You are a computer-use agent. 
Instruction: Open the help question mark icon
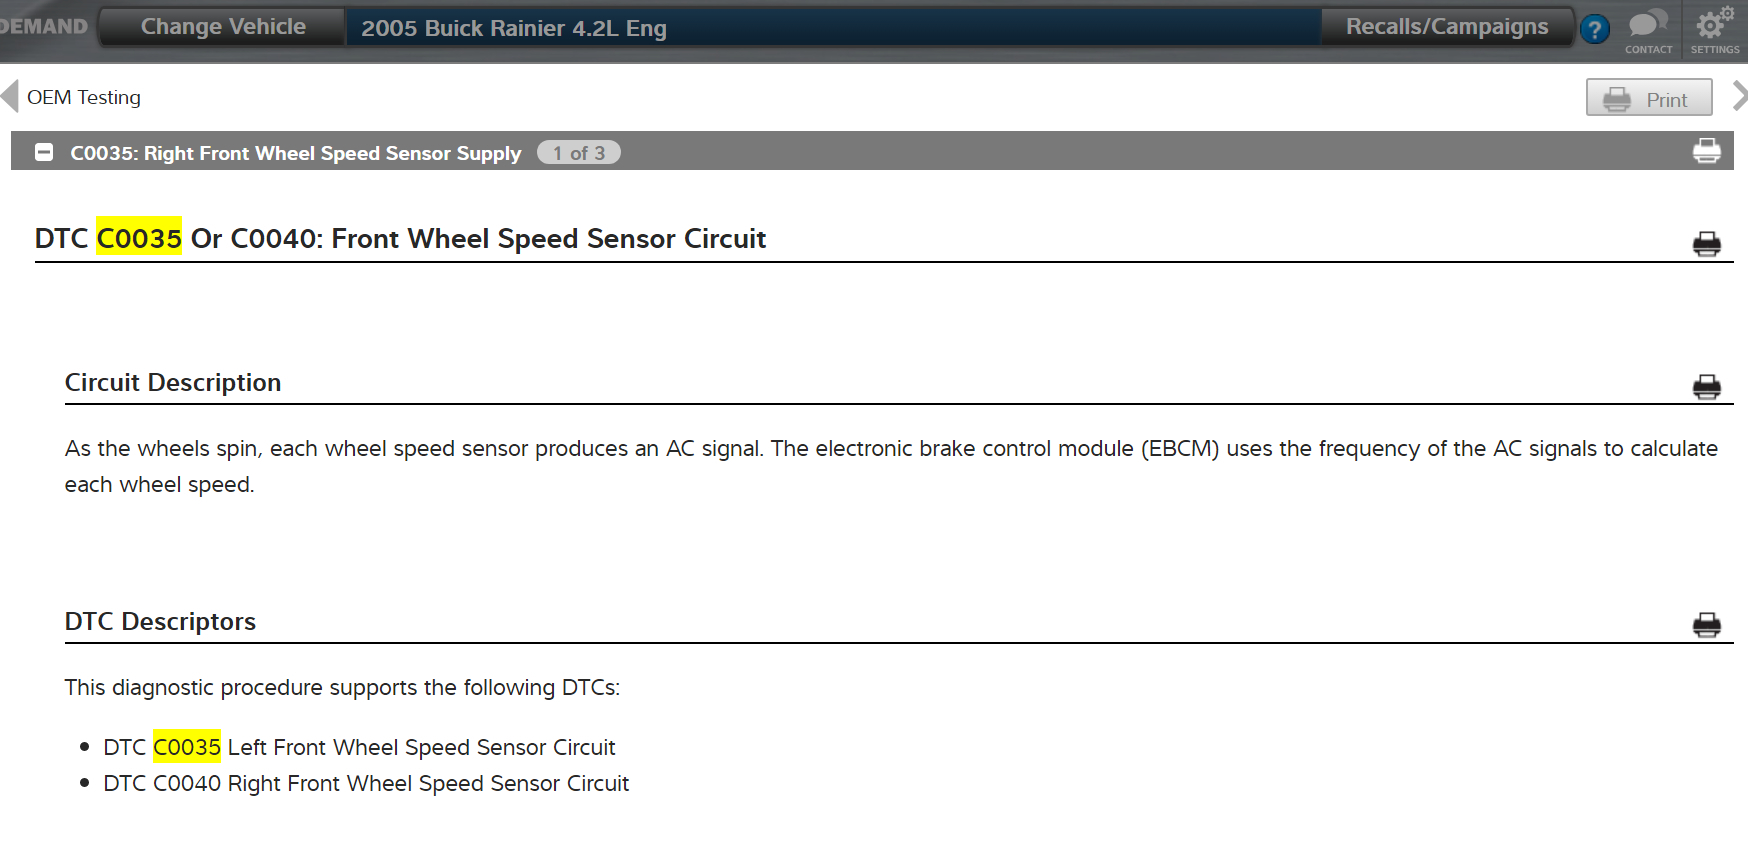(1595, 29)
